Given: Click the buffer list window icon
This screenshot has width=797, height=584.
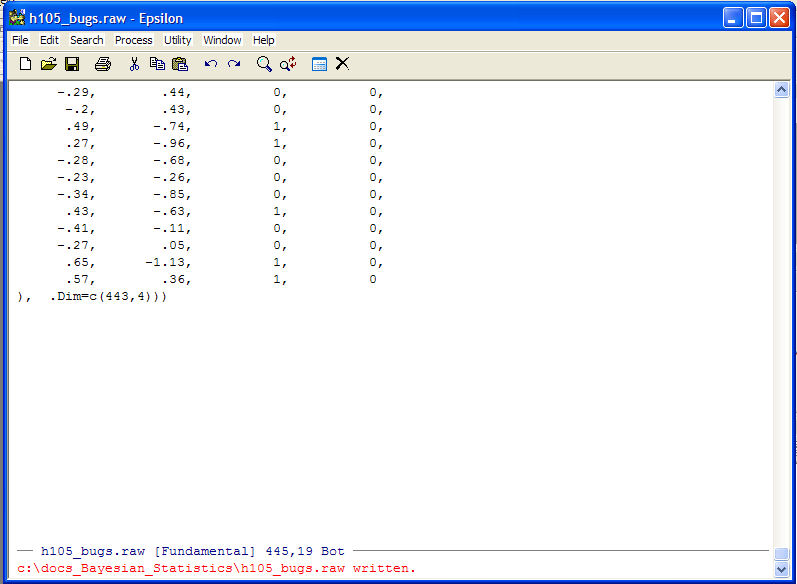Looking at the screenshot, I should pos(319,64).
